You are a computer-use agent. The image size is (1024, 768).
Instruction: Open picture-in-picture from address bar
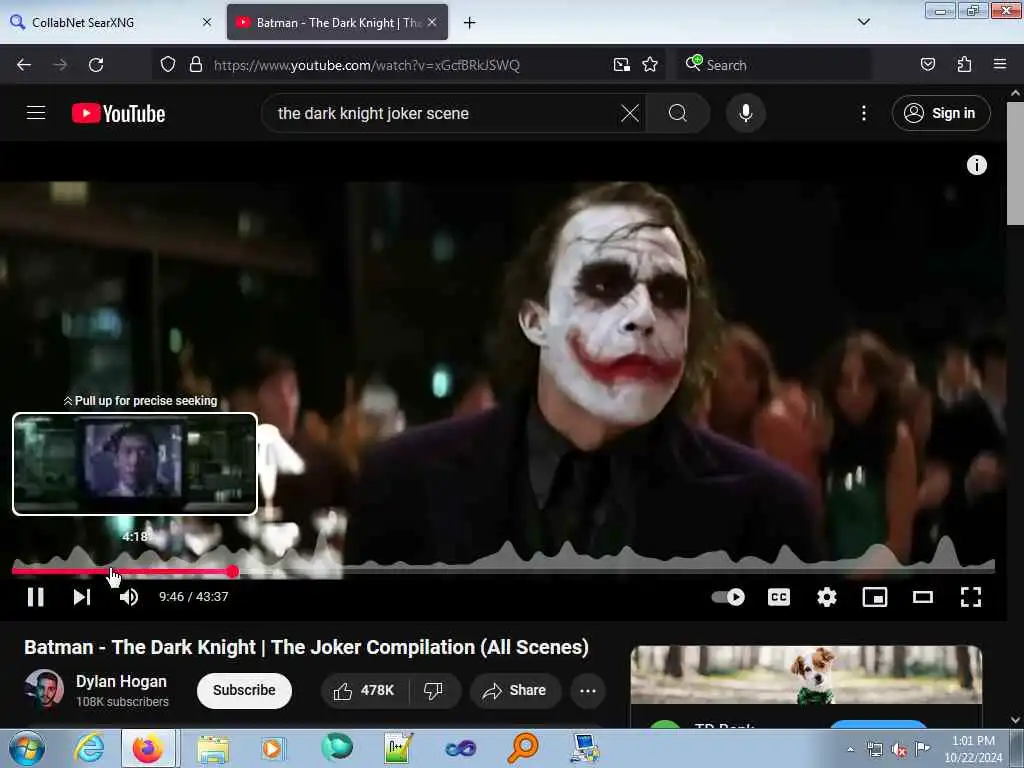621,65
